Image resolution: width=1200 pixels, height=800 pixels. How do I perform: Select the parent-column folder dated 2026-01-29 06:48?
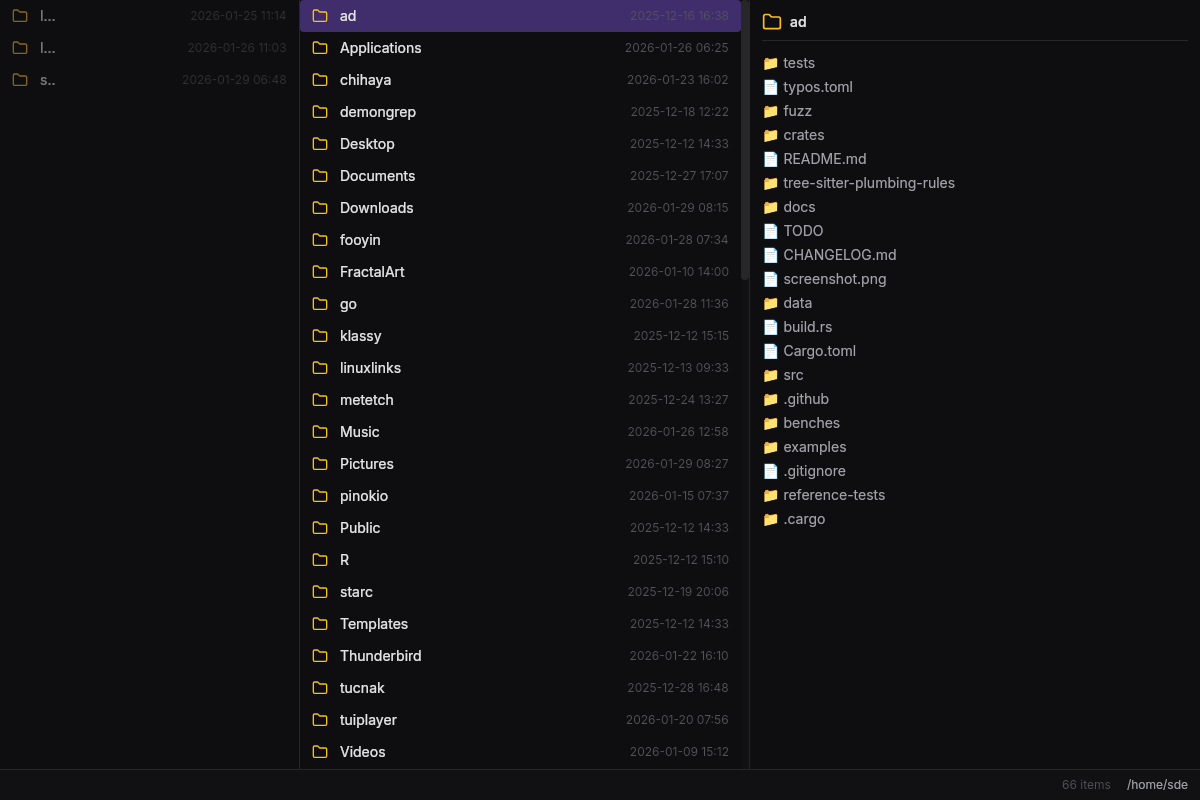pos(150,80)
